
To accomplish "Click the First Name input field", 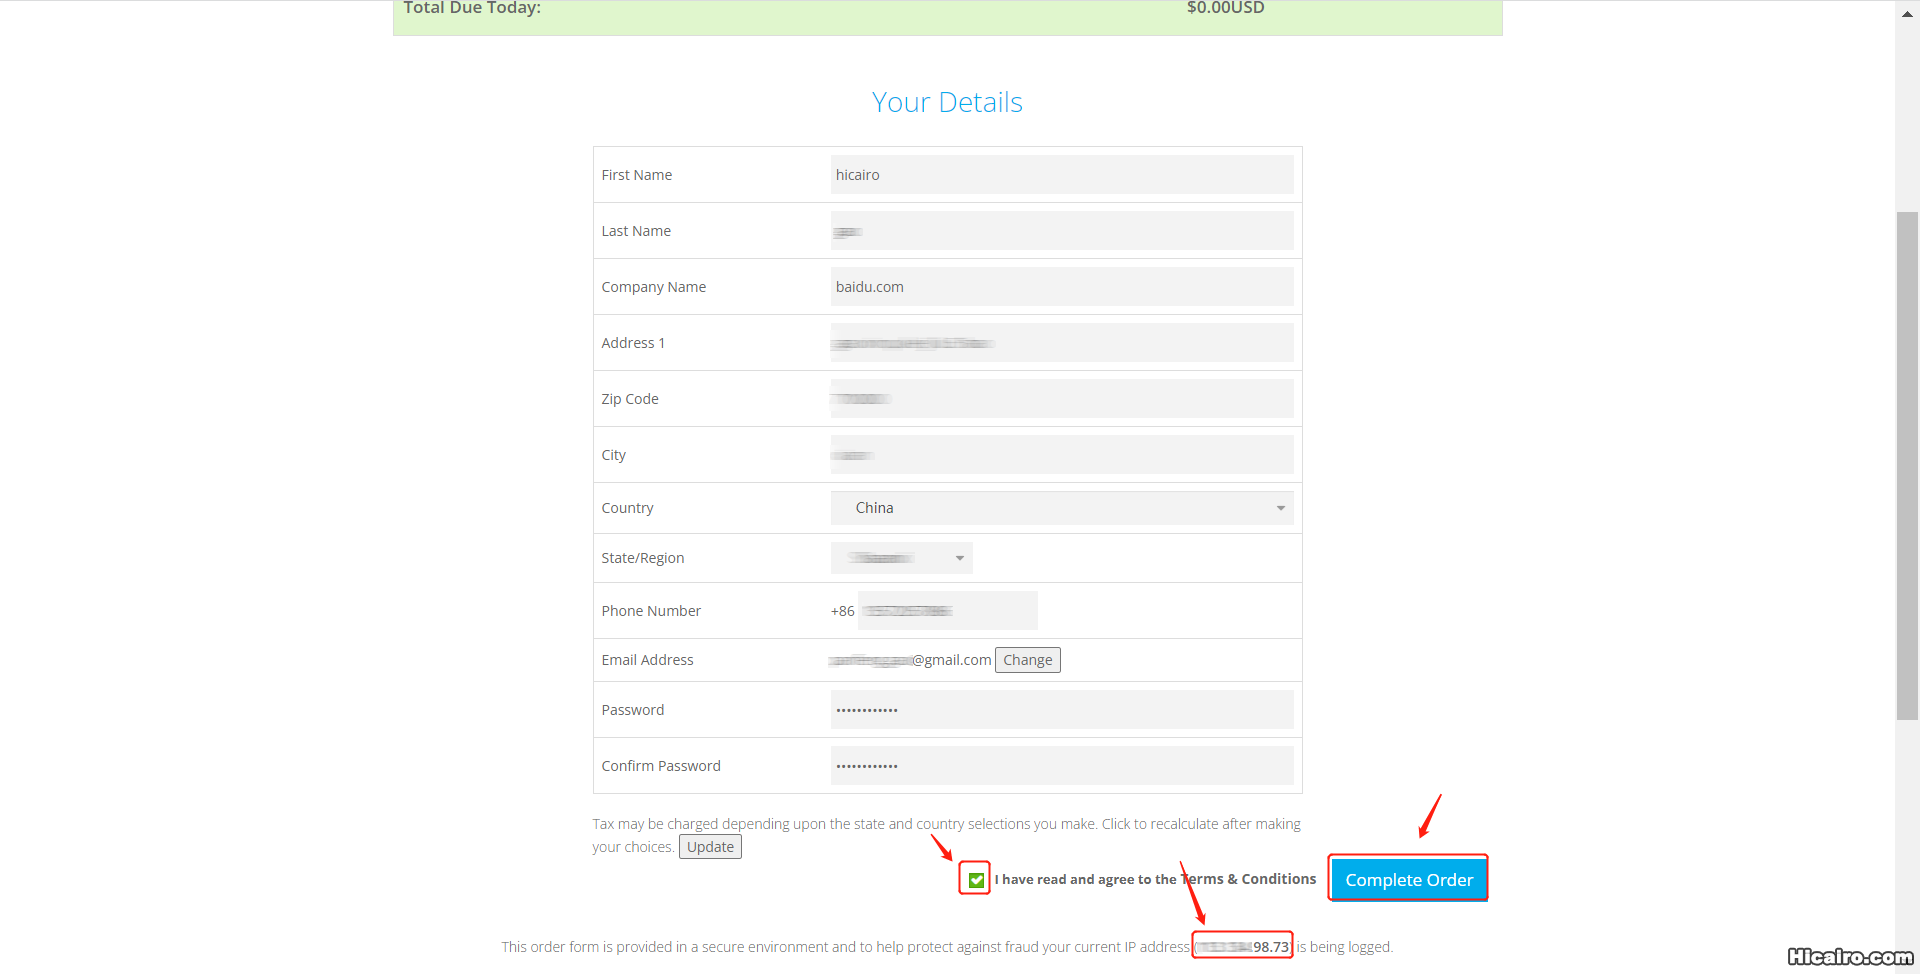I will tap(1061, 175).
